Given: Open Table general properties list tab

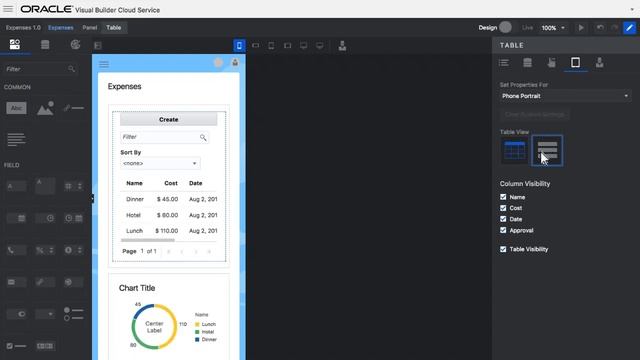Looking at the screenshot, I should point(504,62).
